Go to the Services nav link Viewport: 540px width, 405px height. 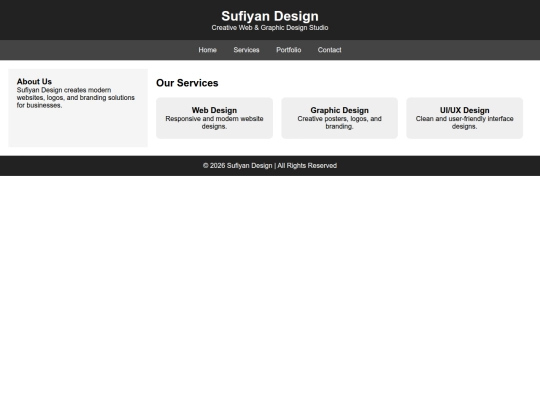(x=246, y=50)
